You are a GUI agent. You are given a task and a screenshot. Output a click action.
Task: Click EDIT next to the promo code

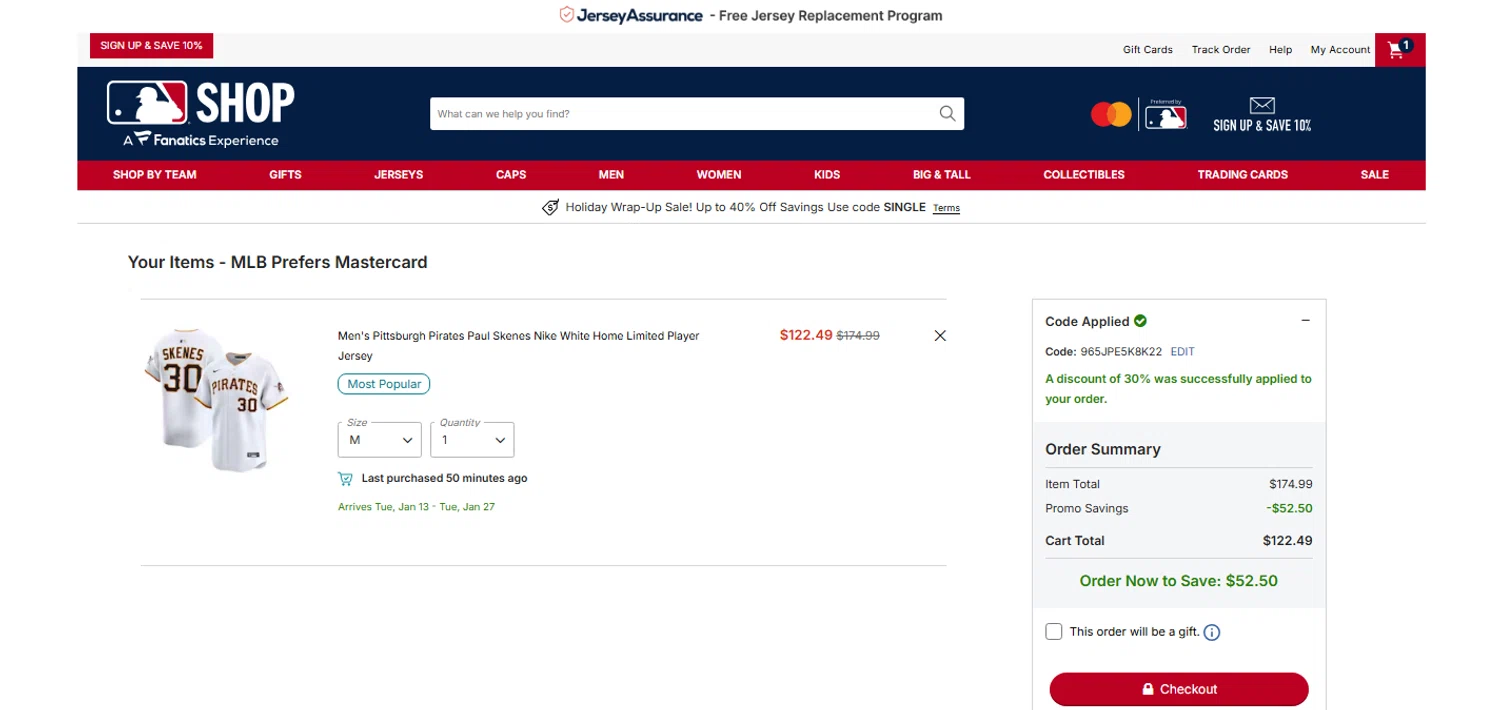pyautogui.click(x=1182, y=352)
